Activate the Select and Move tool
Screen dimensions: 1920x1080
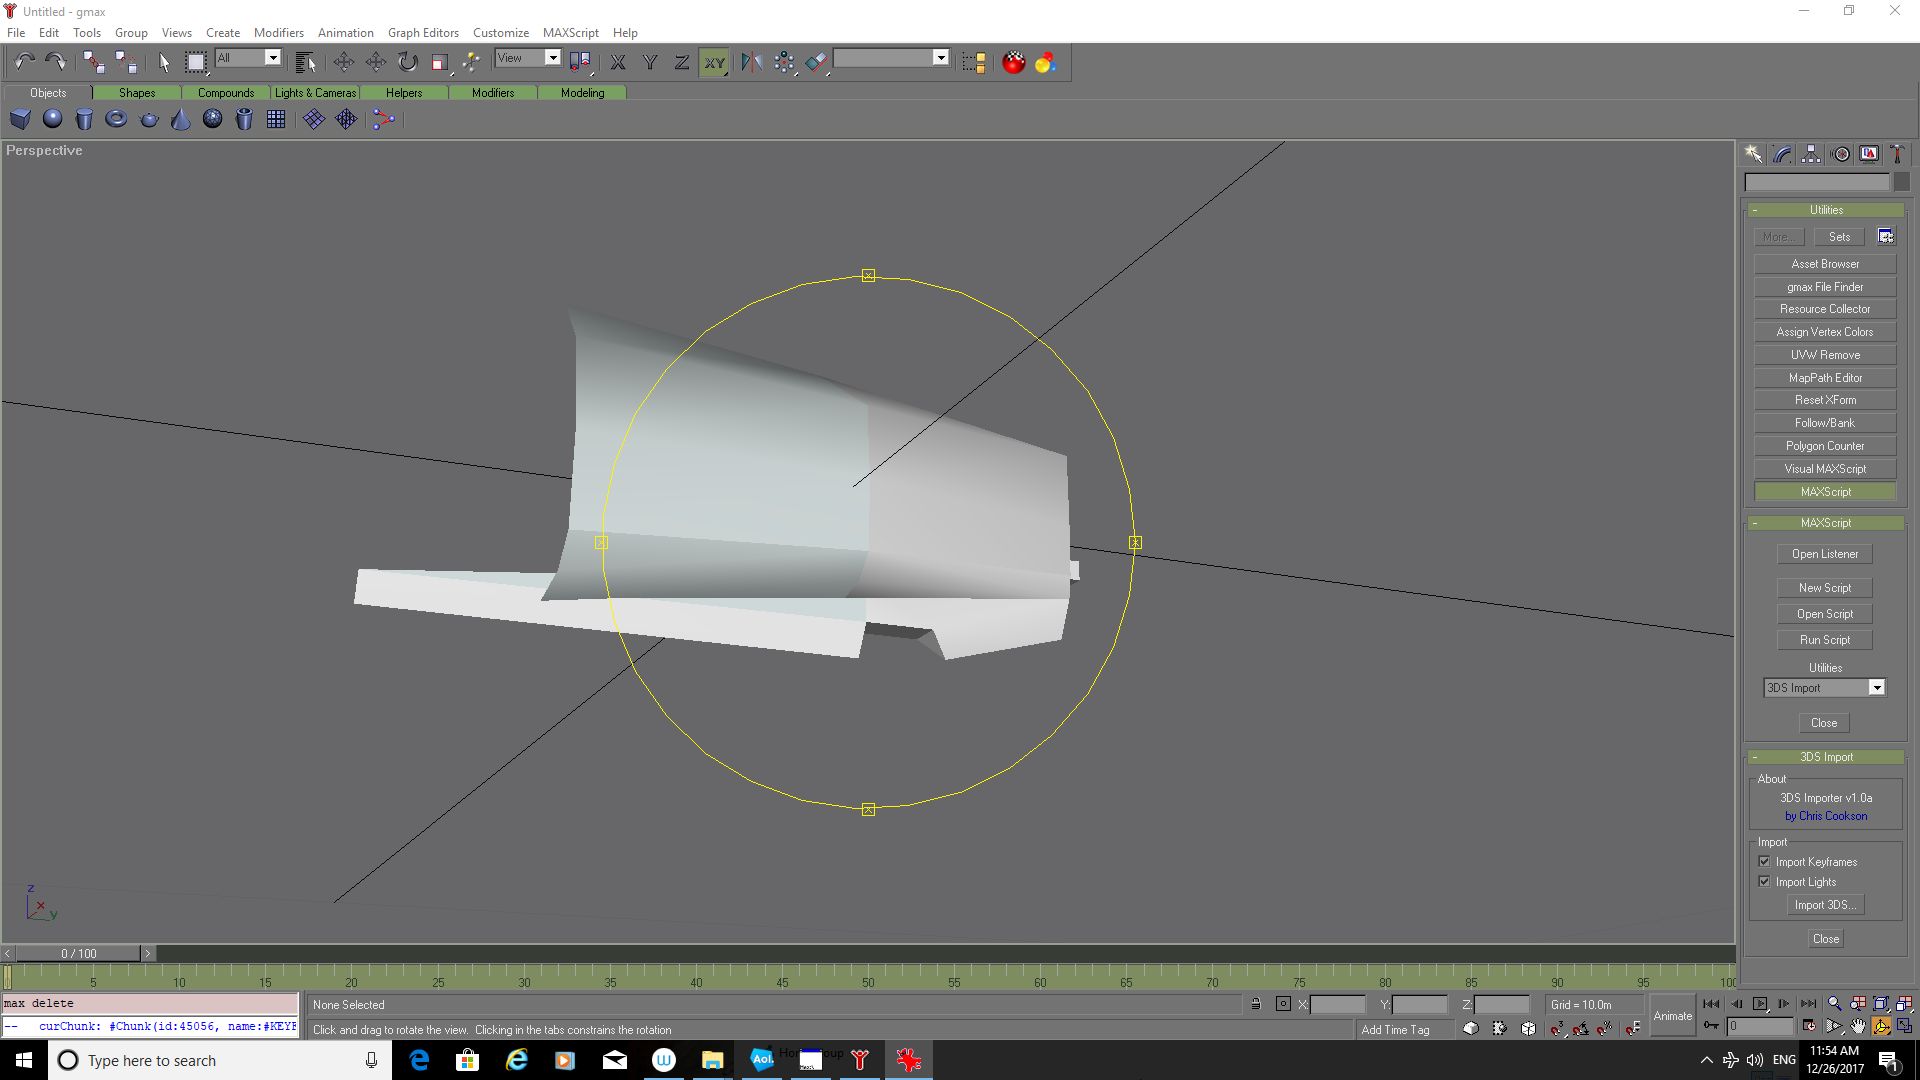coord(344,61)
